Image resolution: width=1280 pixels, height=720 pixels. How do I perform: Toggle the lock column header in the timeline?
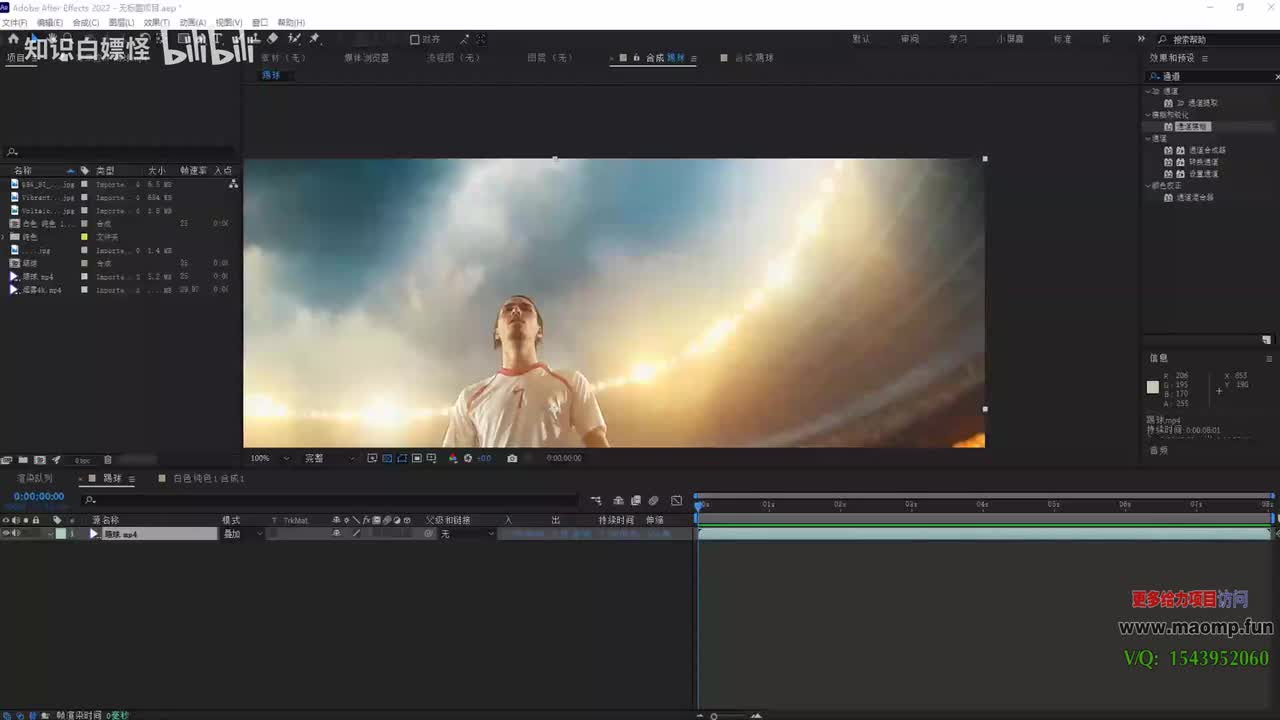click(36, 520)
